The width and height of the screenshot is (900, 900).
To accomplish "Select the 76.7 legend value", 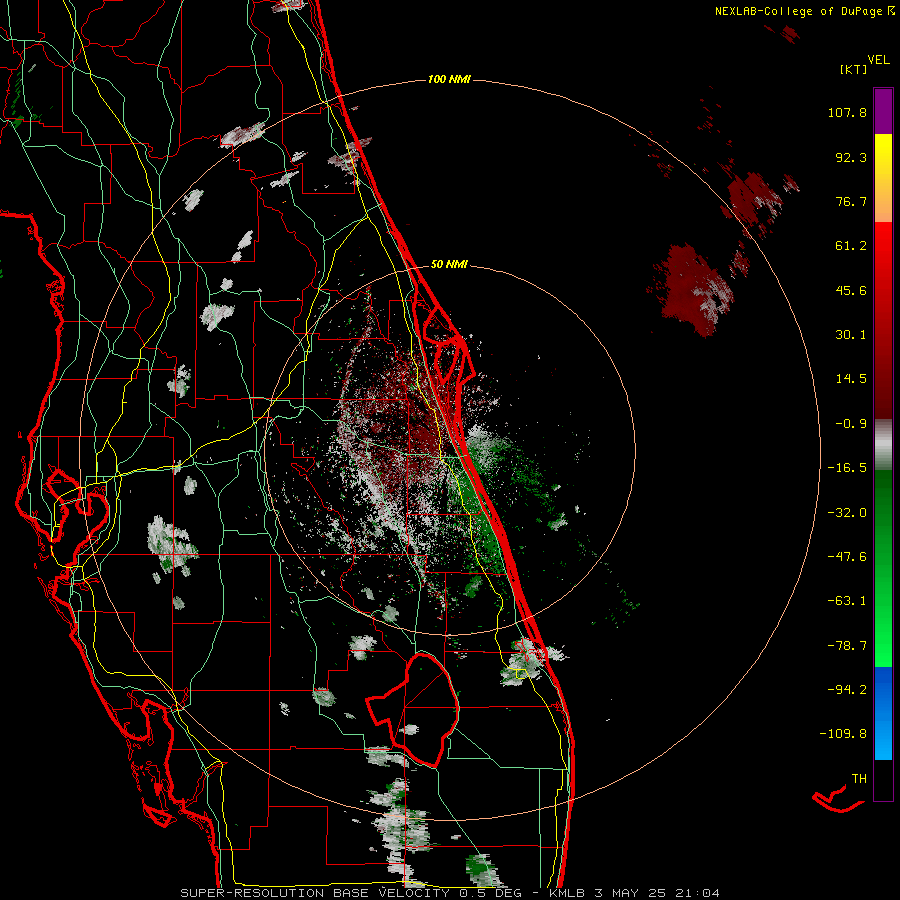I will [x=851, y=201].
